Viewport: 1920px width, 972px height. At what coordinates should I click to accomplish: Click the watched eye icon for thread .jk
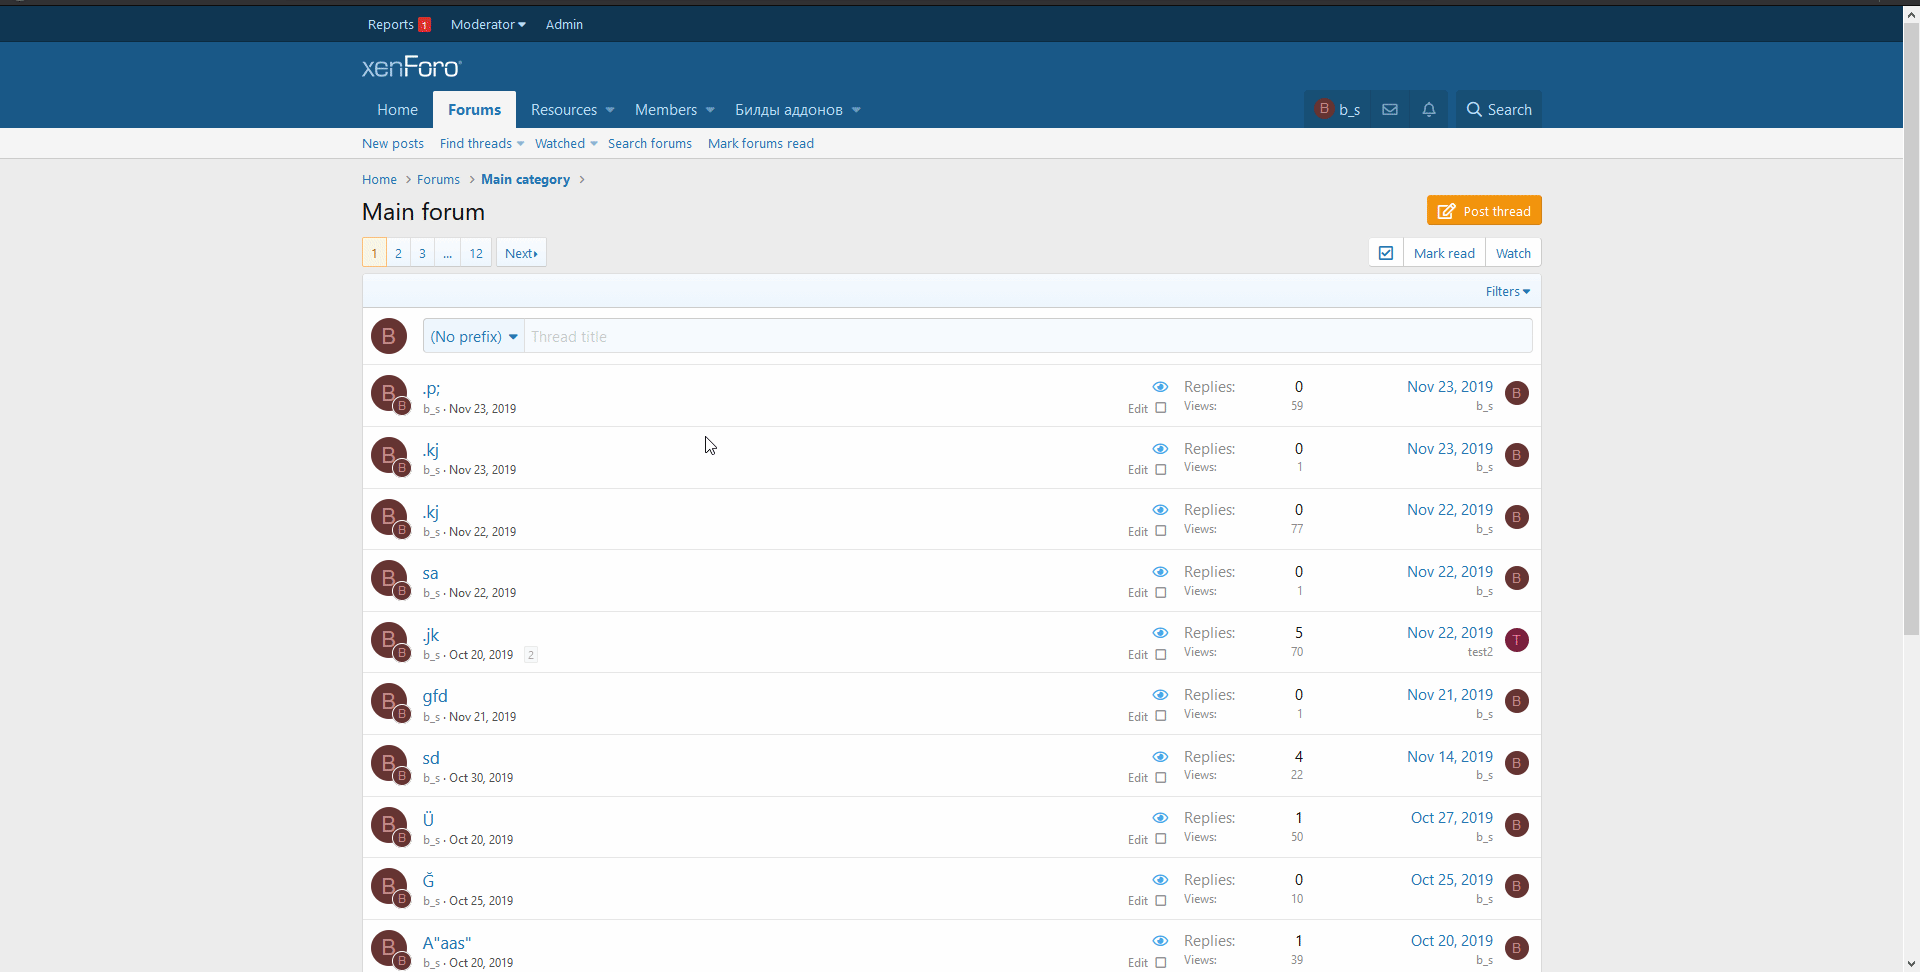click(x=1160, y=633)
